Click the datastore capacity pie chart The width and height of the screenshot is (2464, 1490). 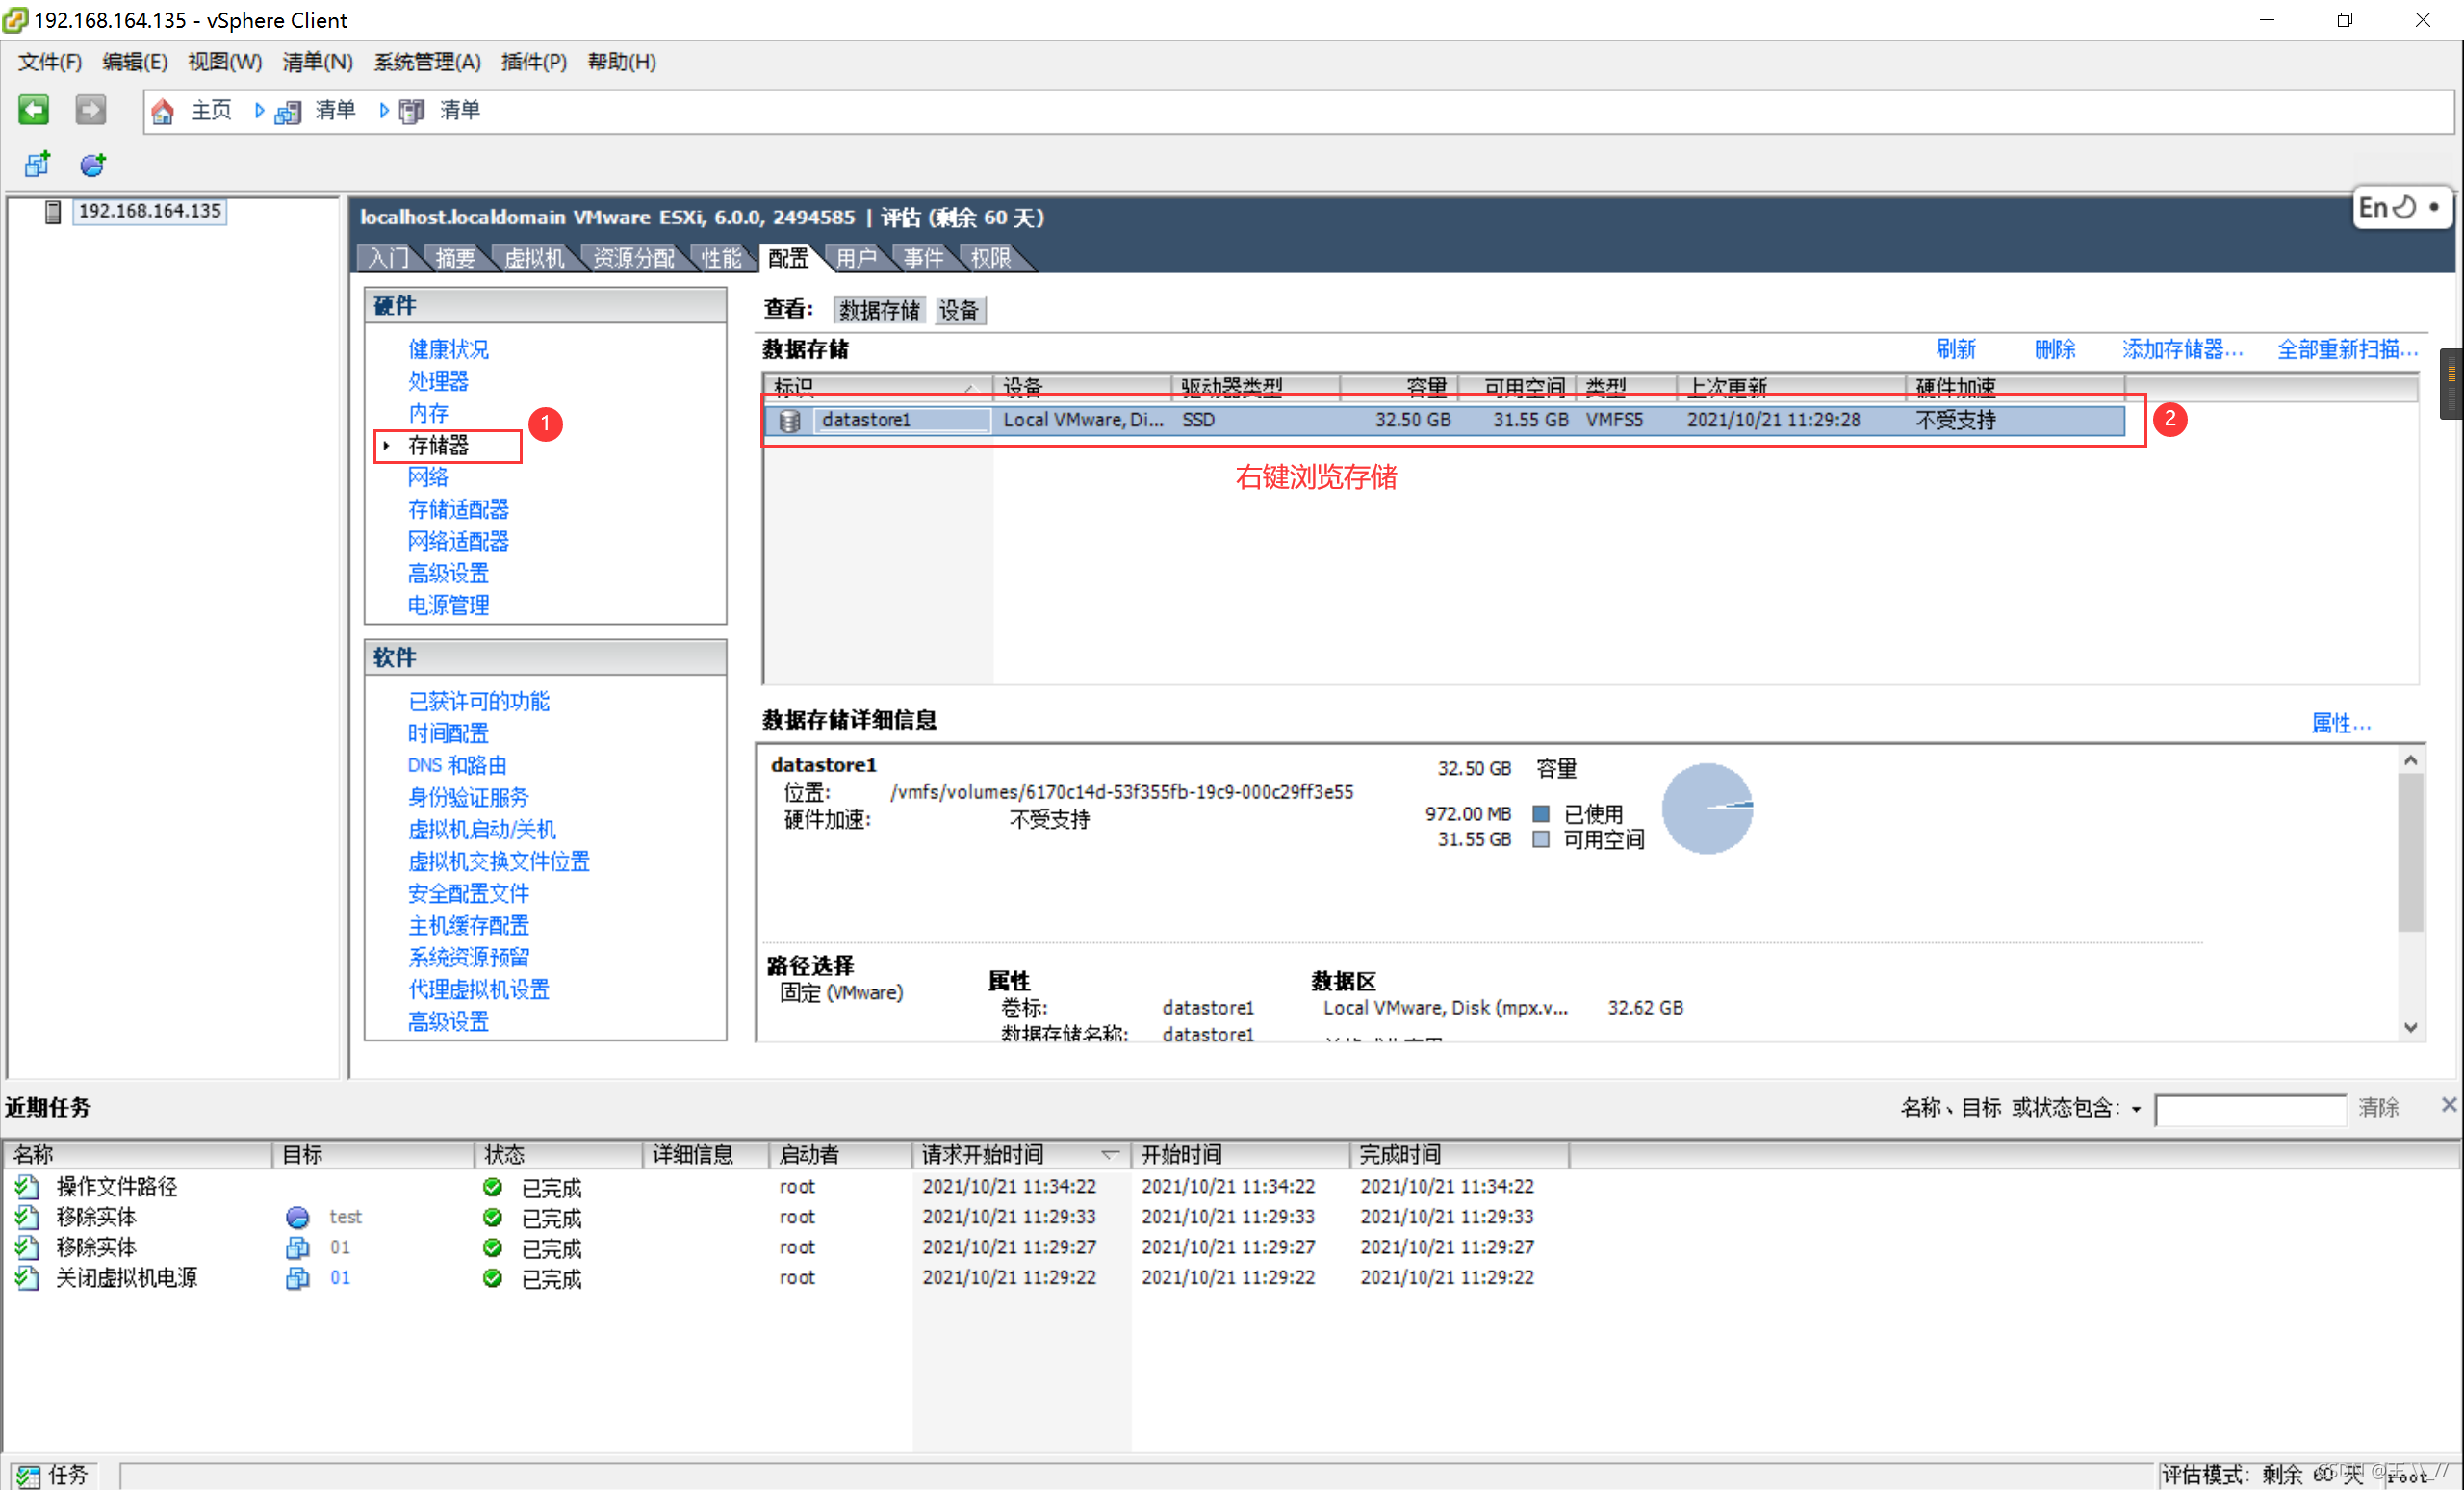[x=1707, y=808]
